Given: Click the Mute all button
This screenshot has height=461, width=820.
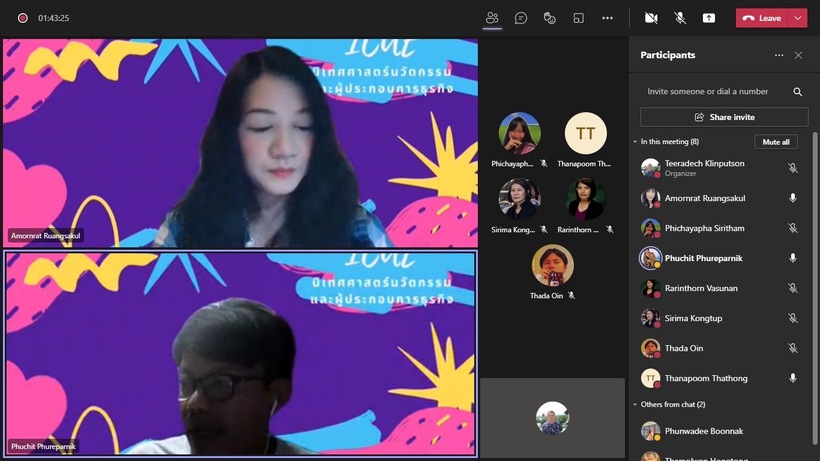Looking at the screenshot, I should click(x=776, y=142).
